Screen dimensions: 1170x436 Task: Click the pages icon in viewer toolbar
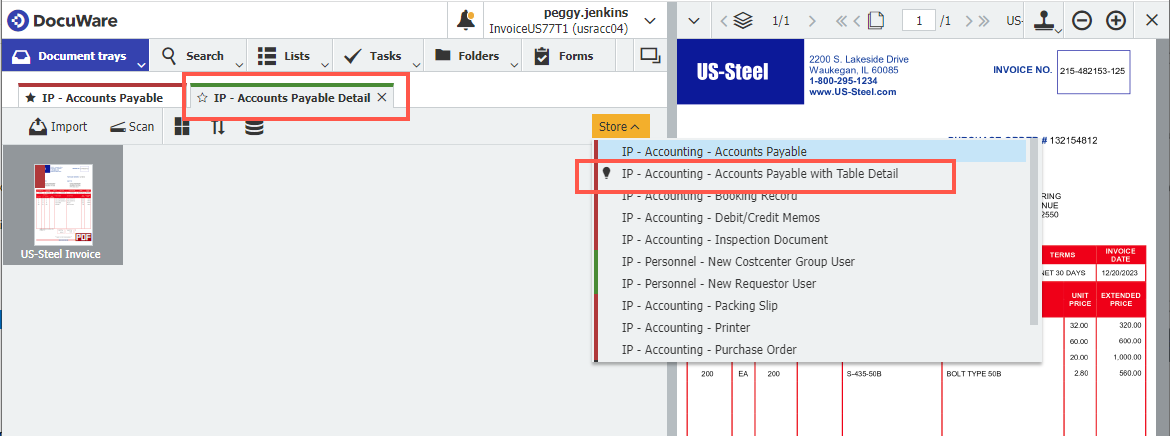[876, 21]
